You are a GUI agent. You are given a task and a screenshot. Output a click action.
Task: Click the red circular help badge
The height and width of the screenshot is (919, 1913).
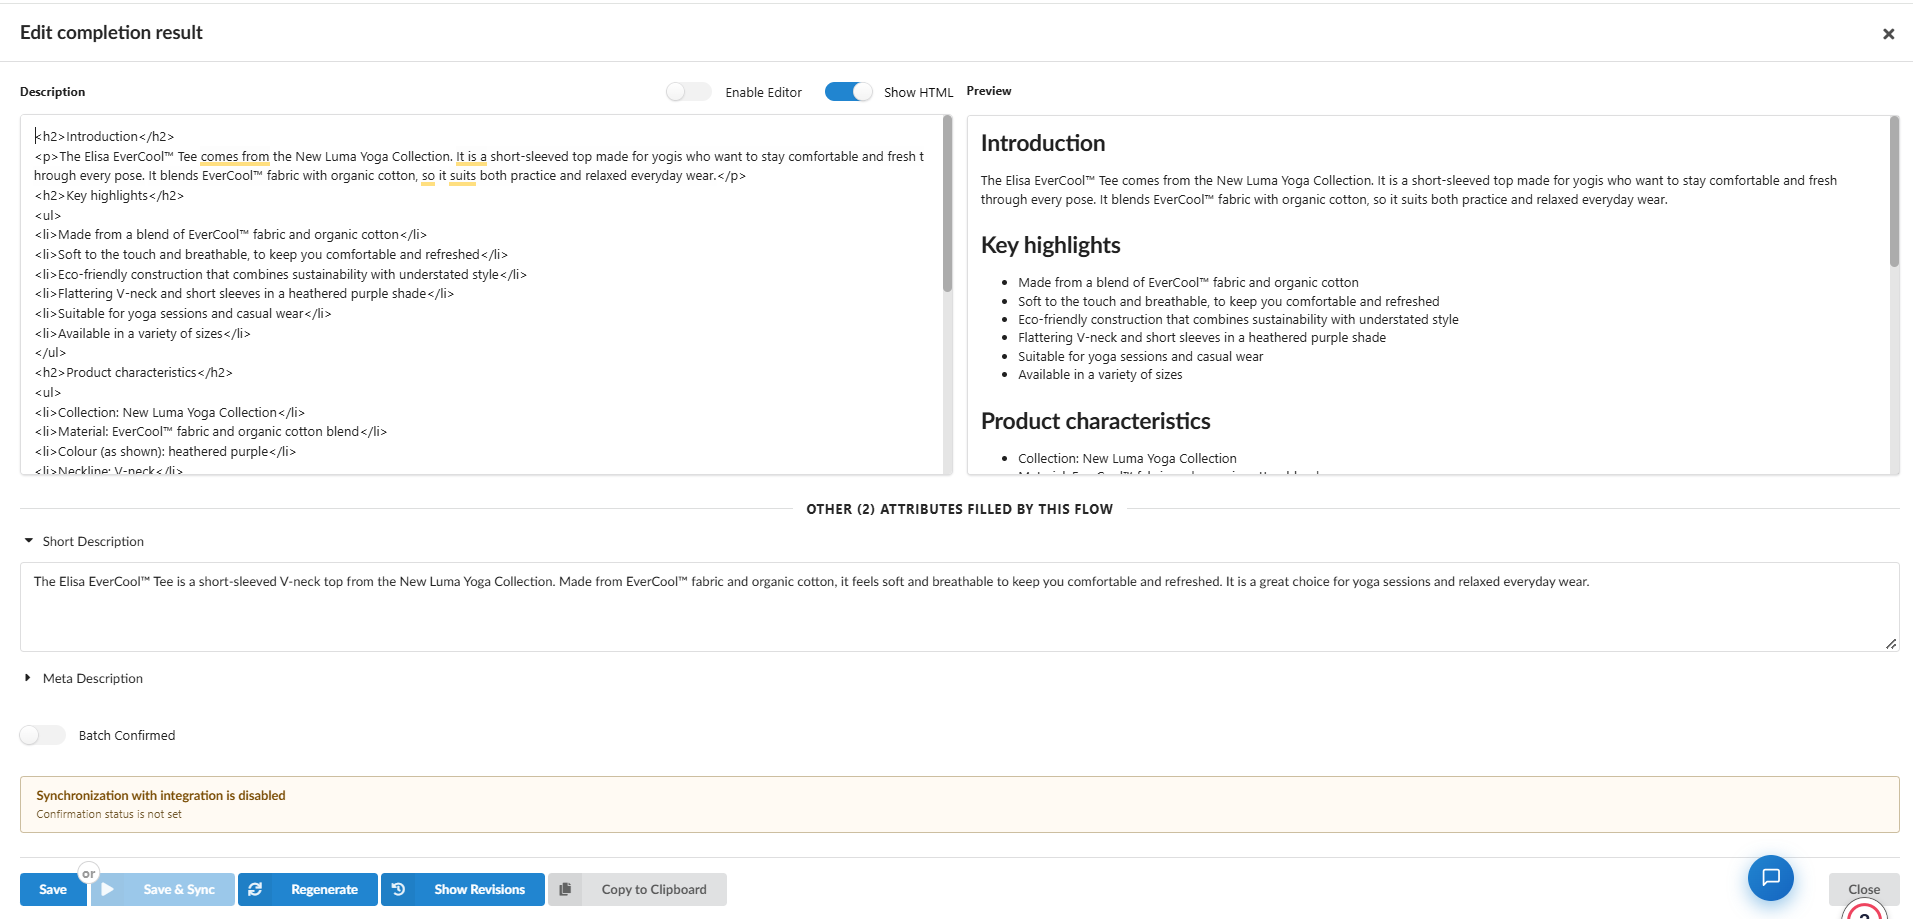[x=1864, y=911]
